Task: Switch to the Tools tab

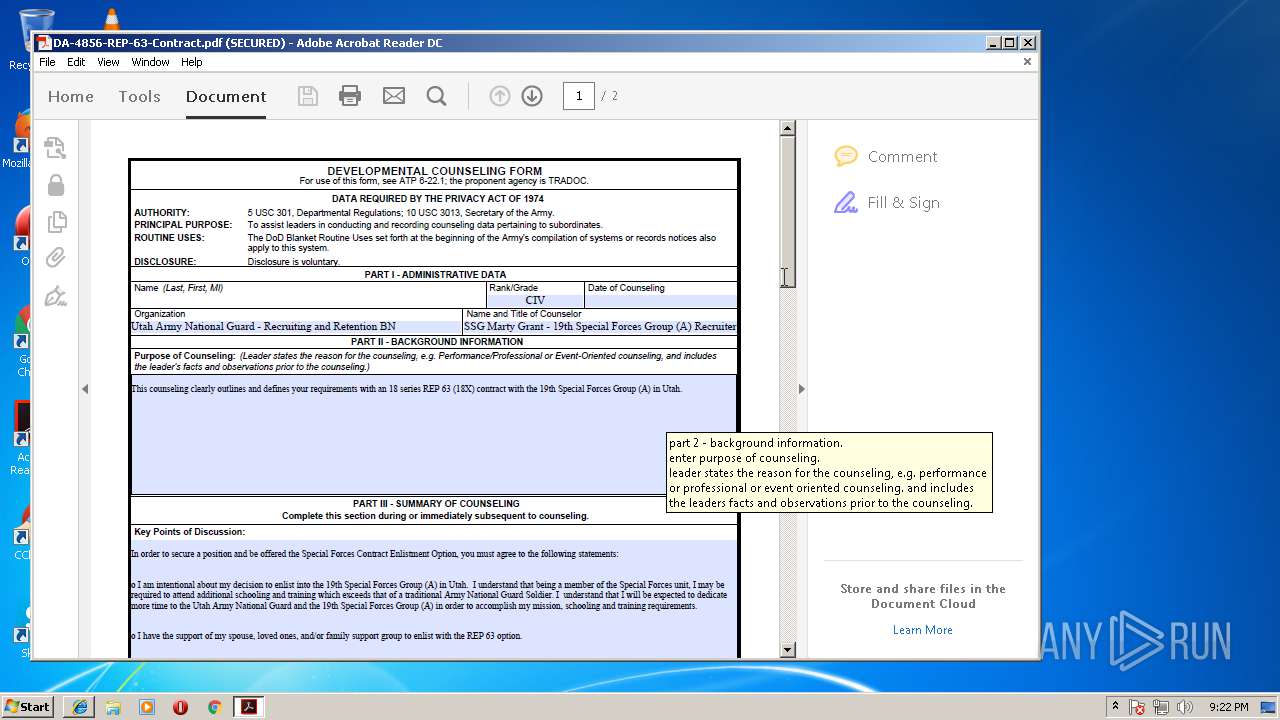Action: pyautogui.click(x=139, y=96)
